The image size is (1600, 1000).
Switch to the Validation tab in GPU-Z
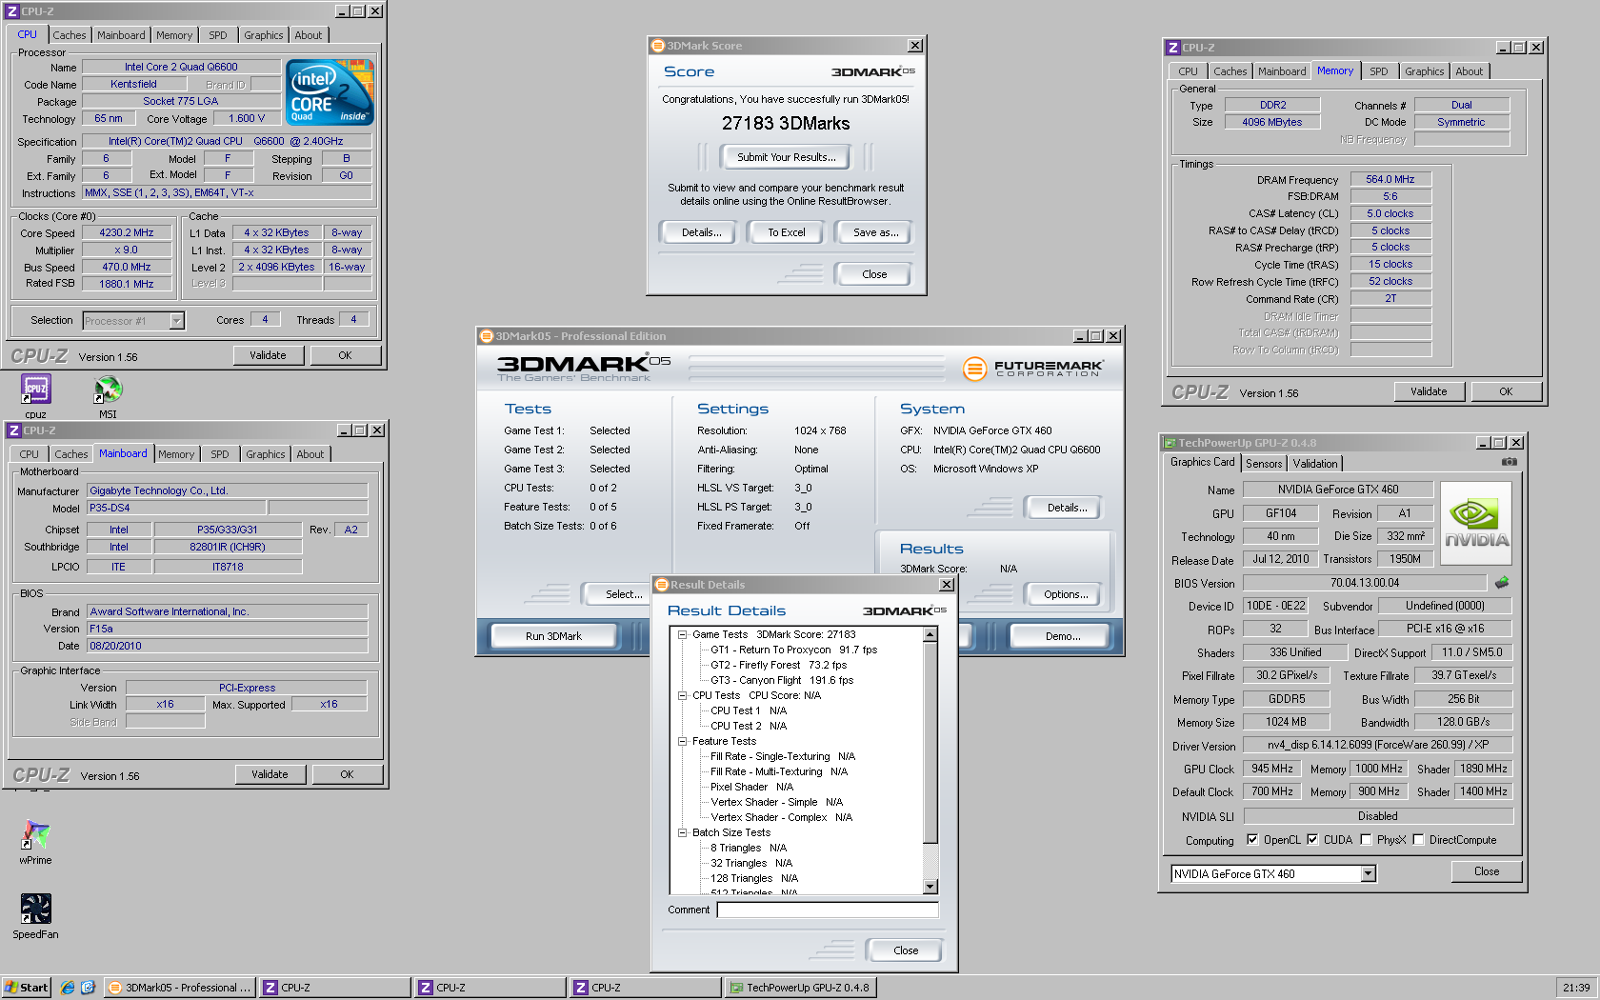pos(1314,464)
